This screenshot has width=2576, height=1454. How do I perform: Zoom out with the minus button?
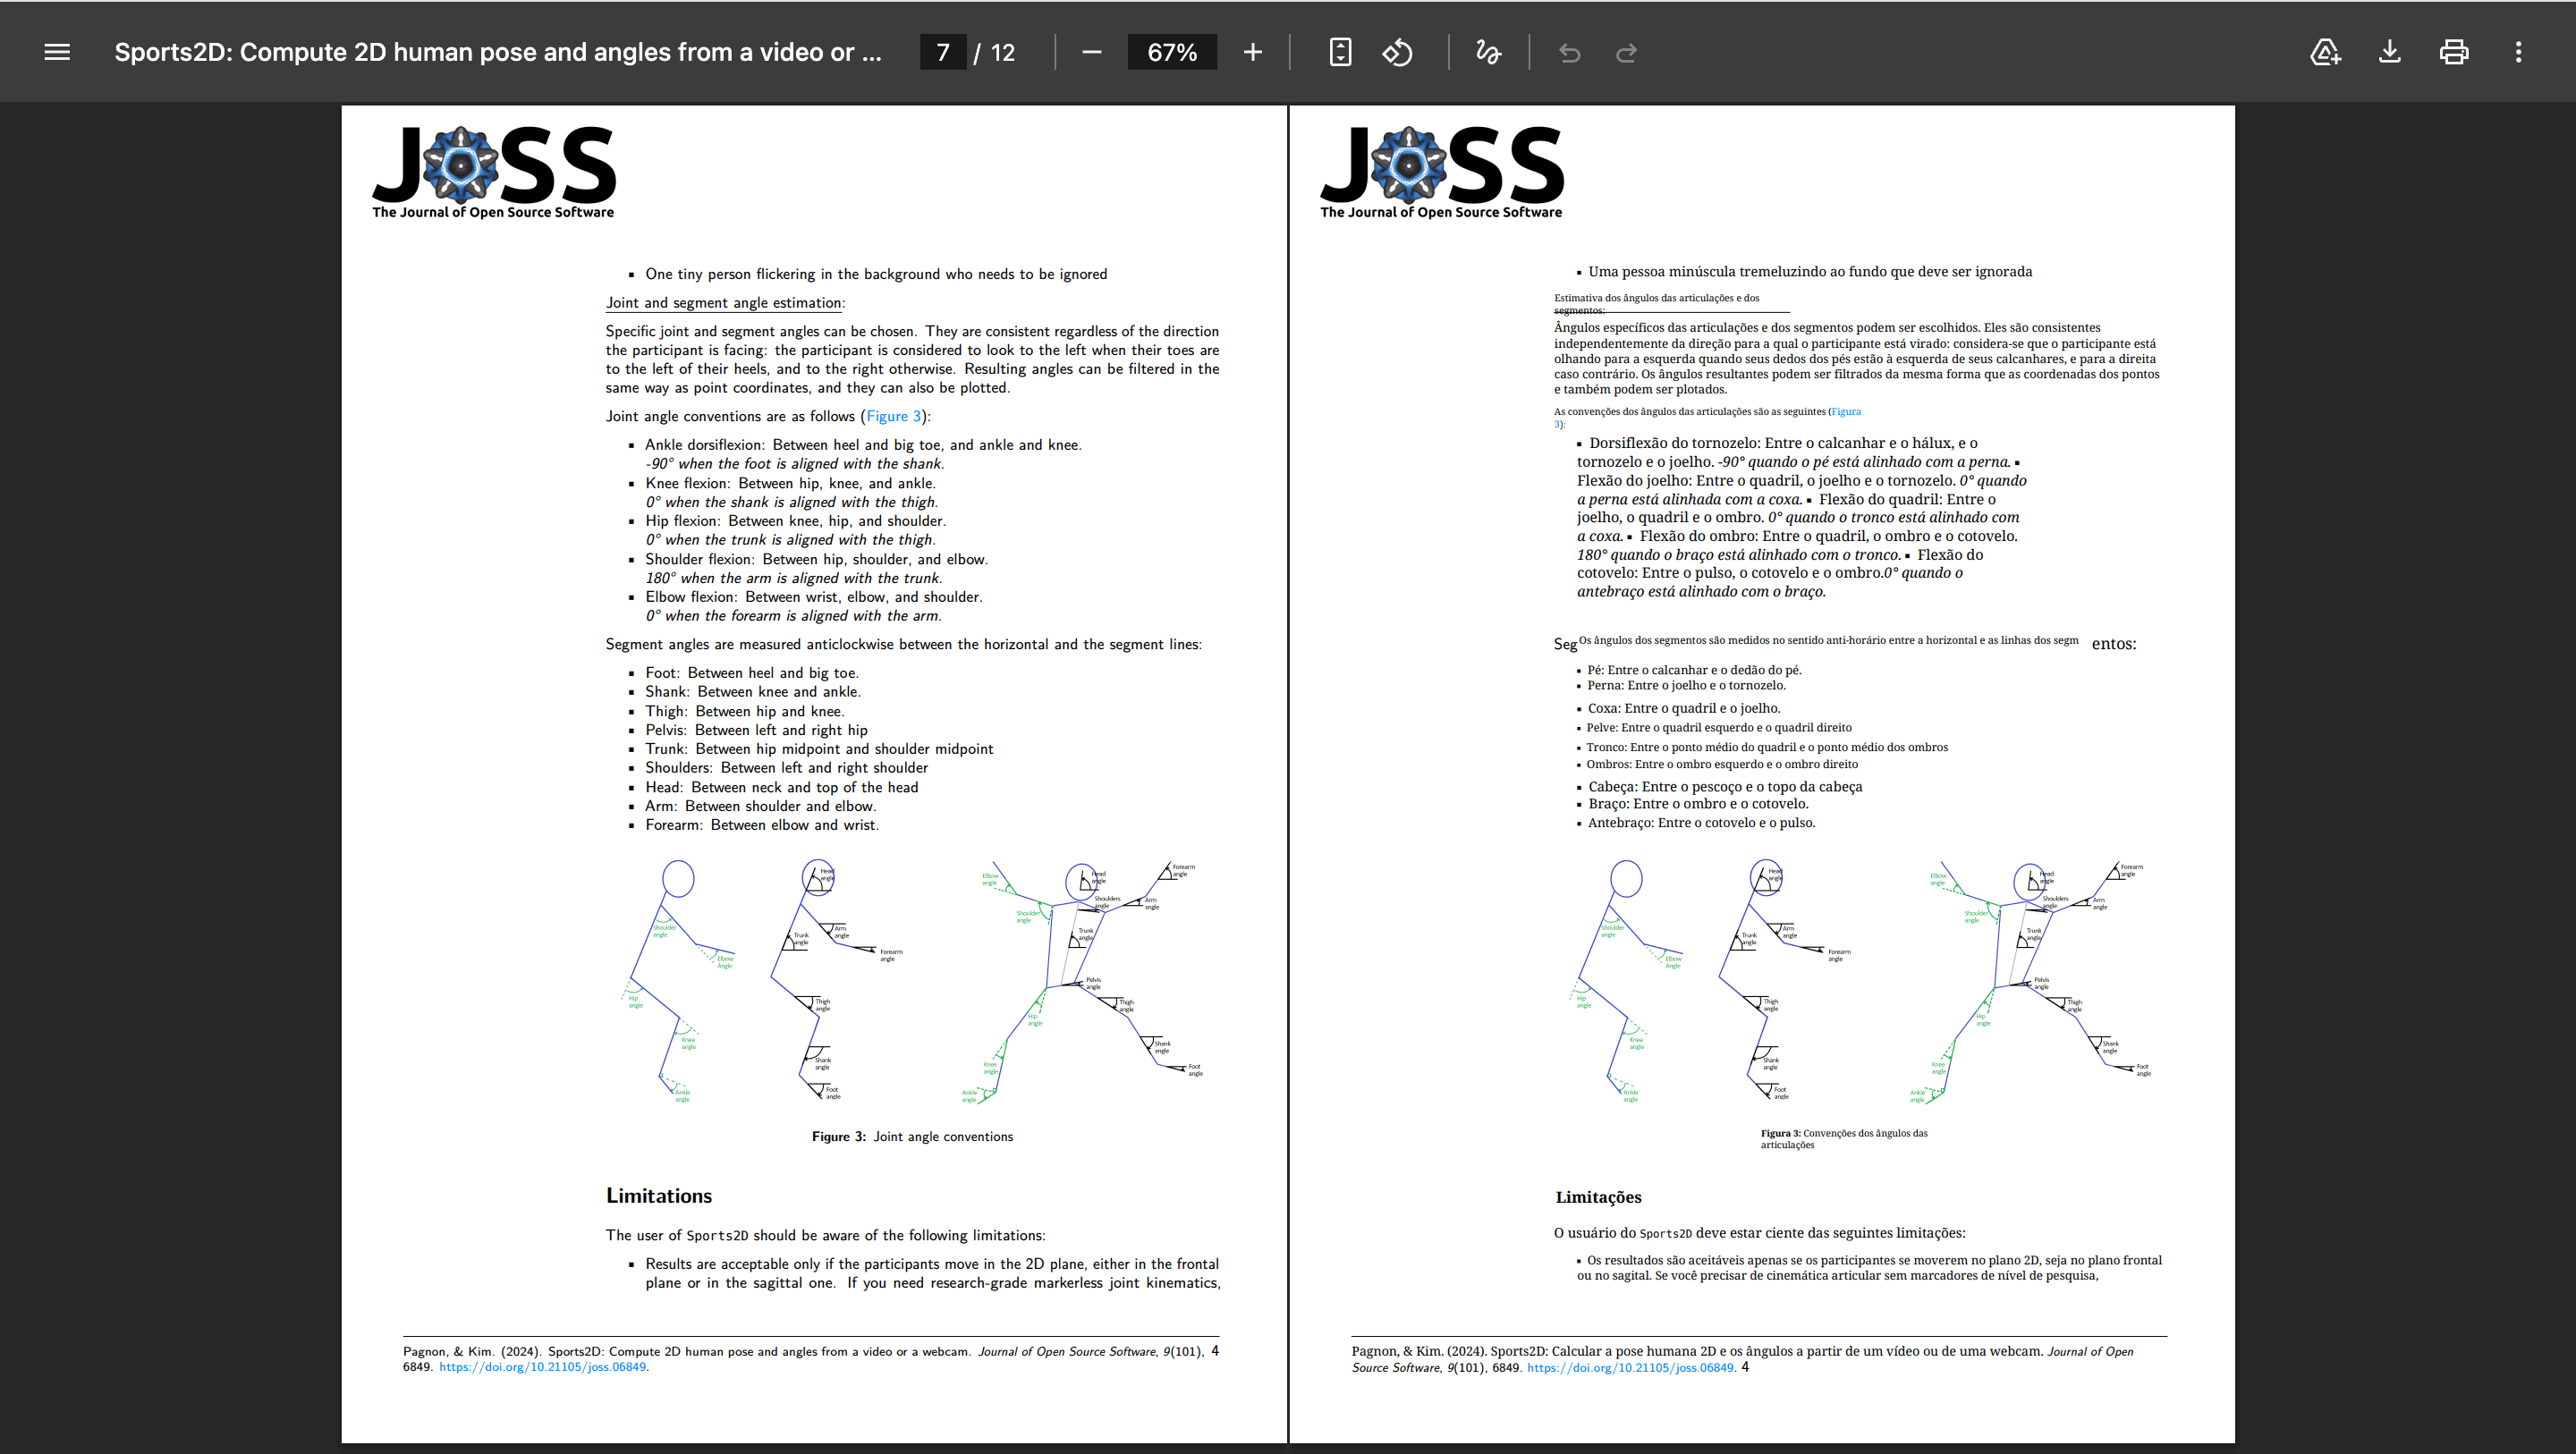(1092, 52)
